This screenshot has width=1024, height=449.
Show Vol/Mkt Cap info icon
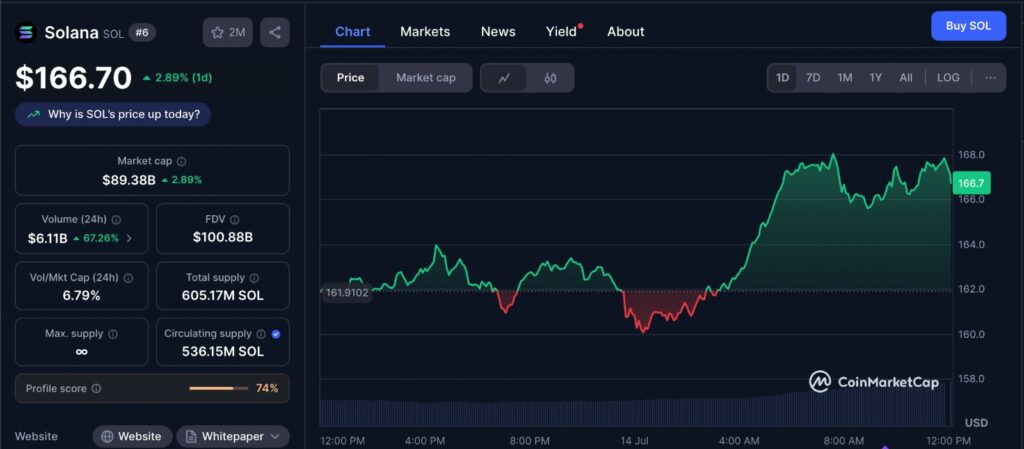[x=128, y=277]
